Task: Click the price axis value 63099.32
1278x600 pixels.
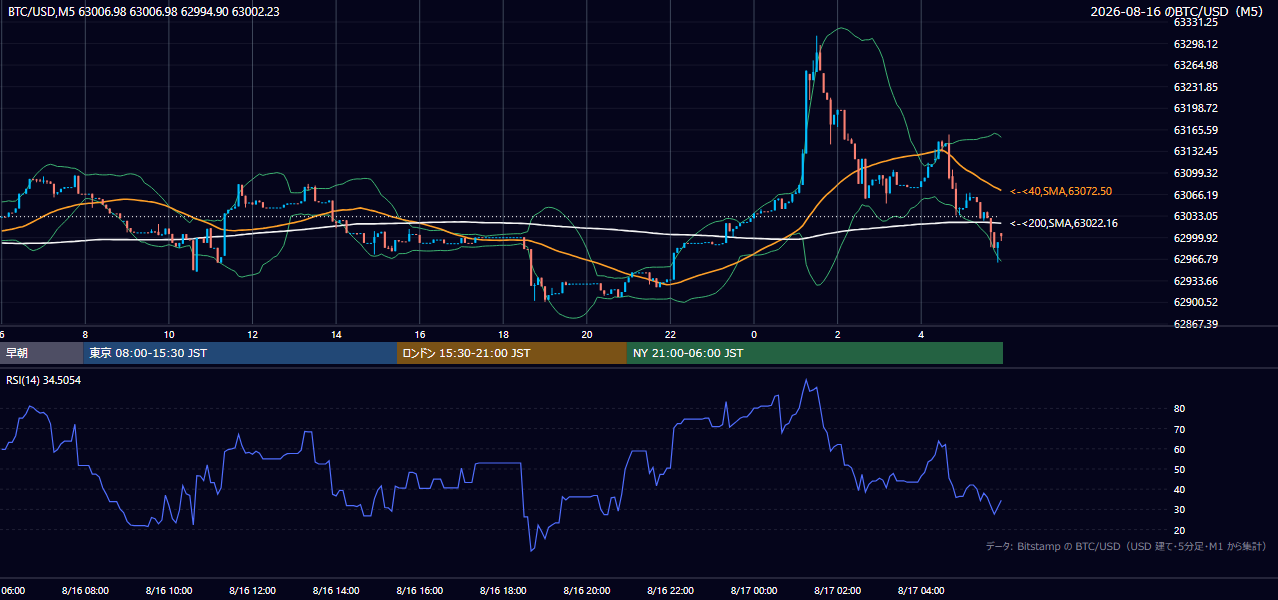Action: pos(1195,173)
